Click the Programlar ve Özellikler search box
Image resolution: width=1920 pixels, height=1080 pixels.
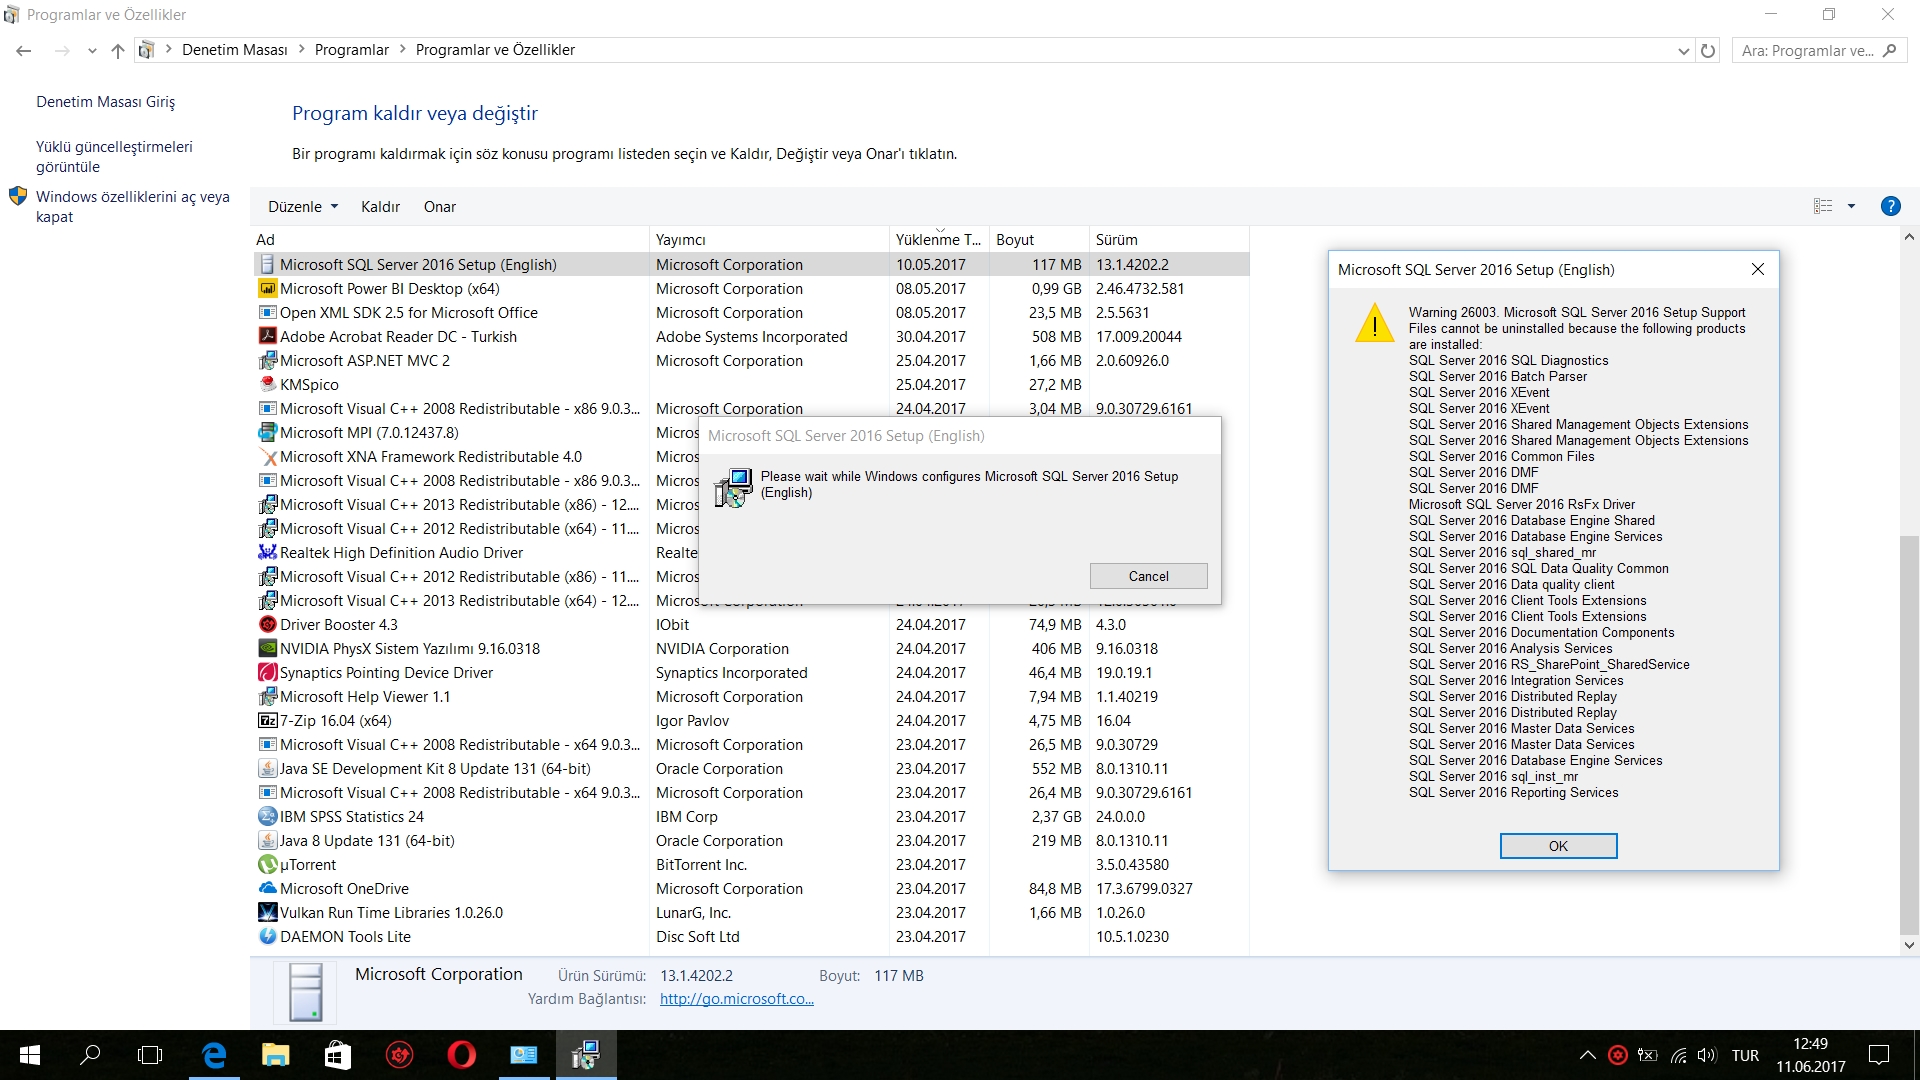1819,50
